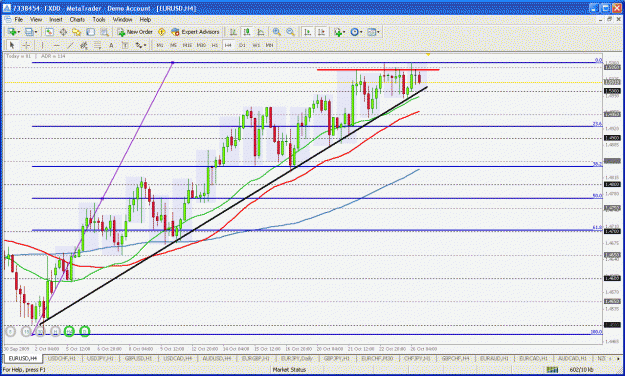625x376 pixels.
Task: Open the Tools menu
Action: 99,19
